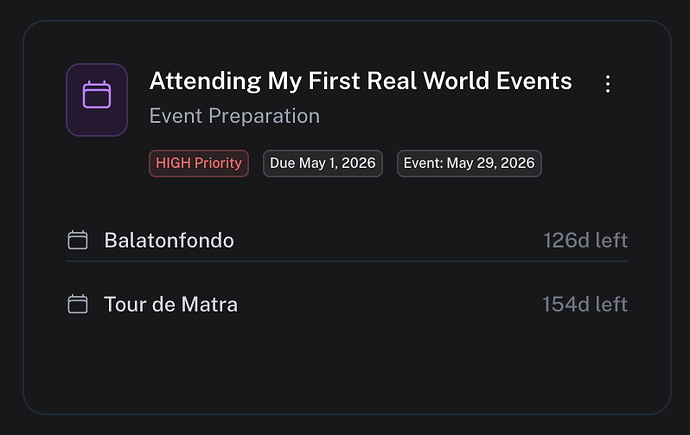Click the Event Preparation subtitle
690x435 pixels.
click(234, 116)
